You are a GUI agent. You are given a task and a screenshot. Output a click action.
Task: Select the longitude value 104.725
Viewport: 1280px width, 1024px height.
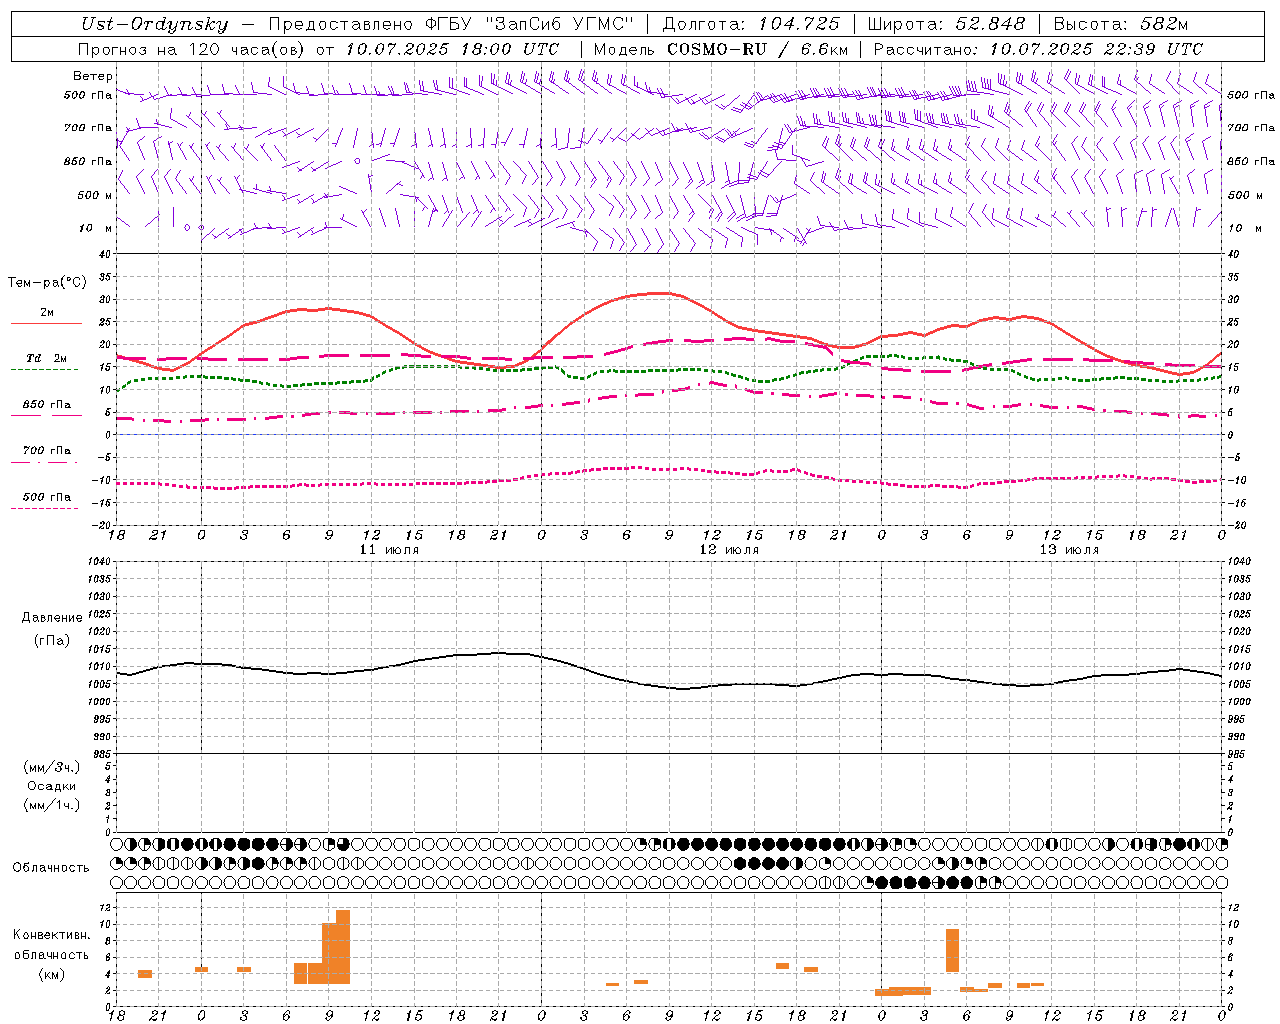point(799,25)
